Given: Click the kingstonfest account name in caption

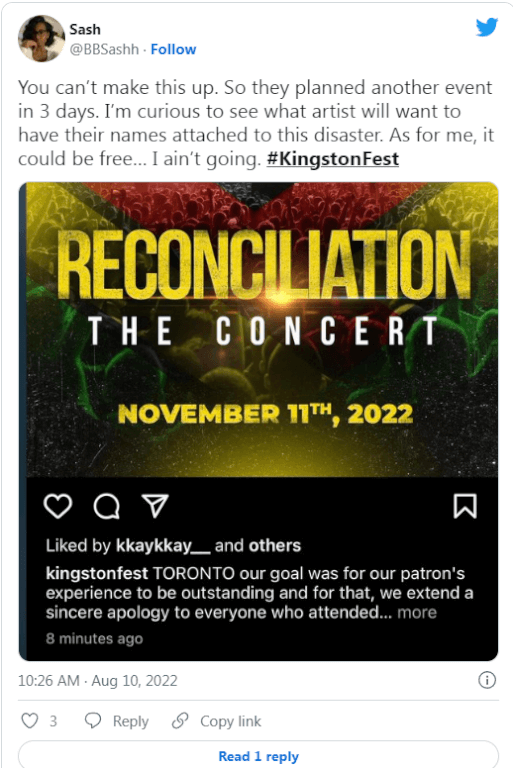Looking at the screenshot, I should 97,574.
